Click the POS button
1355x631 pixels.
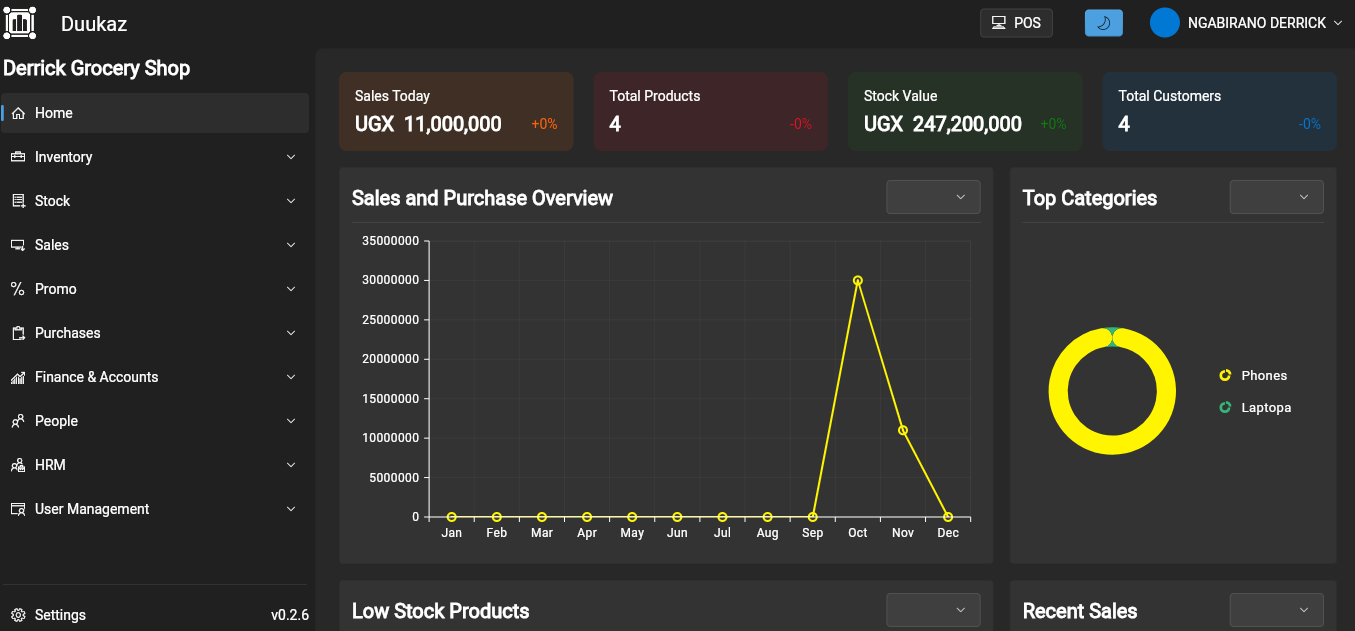pos(1016,22)
